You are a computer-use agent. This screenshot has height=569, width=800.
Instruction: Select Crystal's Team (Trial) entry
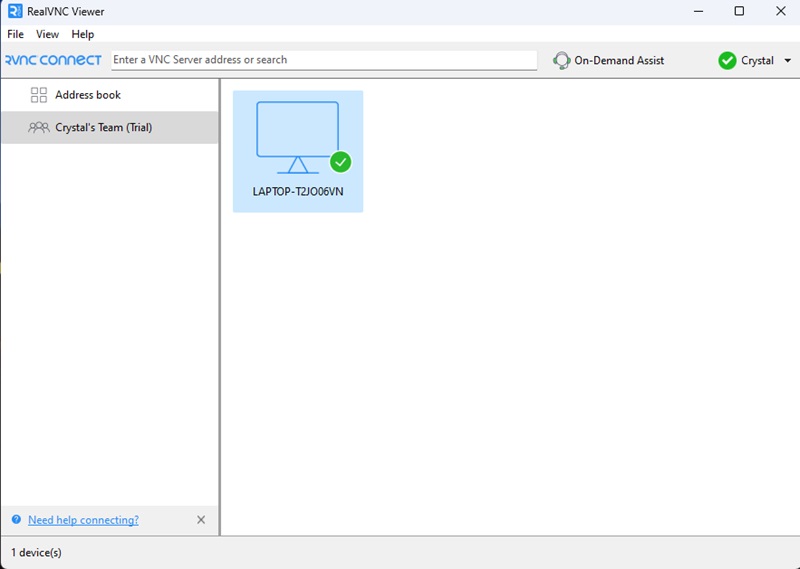[110, 128]
